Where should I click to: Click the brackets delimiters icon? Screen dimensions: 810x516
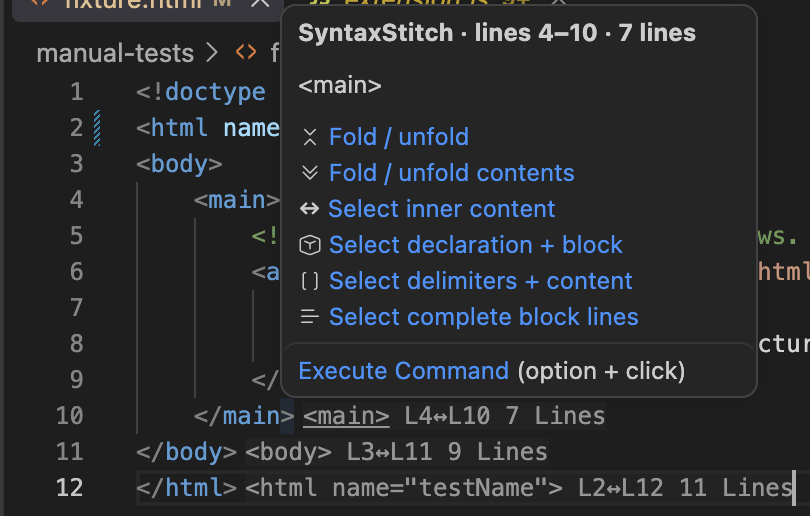(309, 281)
